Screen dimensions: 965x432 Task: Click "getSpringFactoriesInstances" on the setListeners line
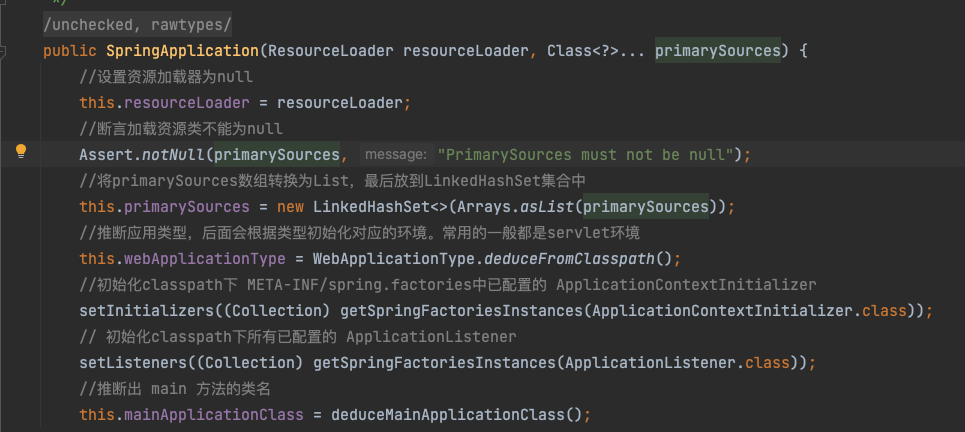click(434, 363)
